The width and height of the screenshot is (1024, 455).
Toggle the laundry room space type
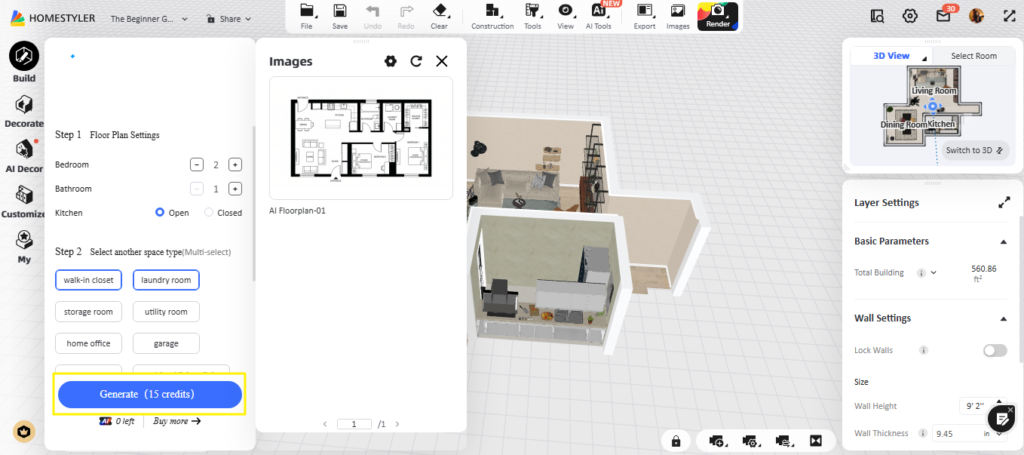coord(166,280)
